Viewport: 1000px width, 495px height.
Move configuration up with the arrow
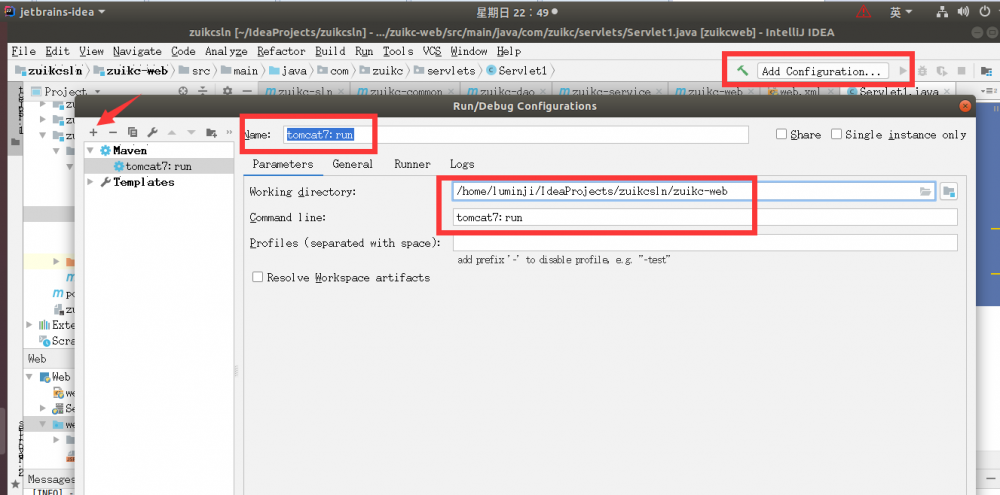tap(171, 133)
